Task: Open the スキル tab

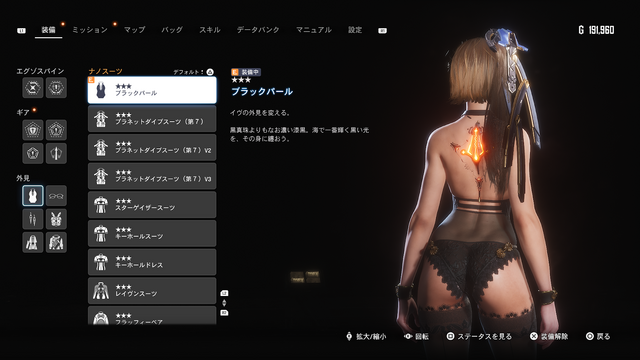Action: point(210,30)
